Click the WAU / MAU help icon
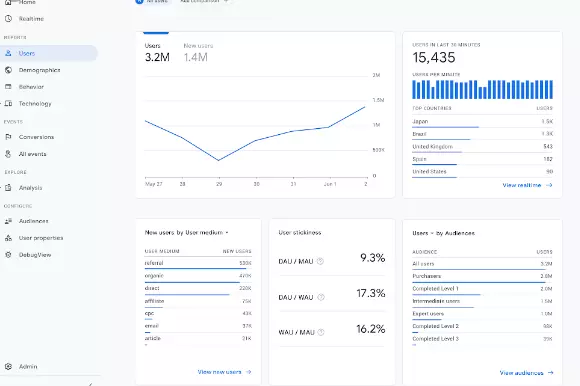 pos(321,332)
